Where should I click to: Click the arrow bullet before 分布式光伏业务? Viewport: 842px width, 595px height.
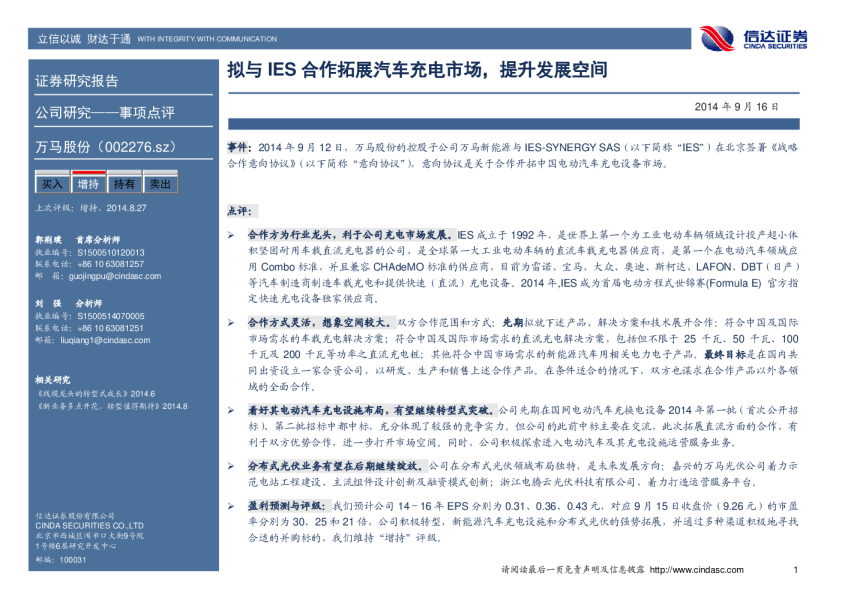point(230,466)
